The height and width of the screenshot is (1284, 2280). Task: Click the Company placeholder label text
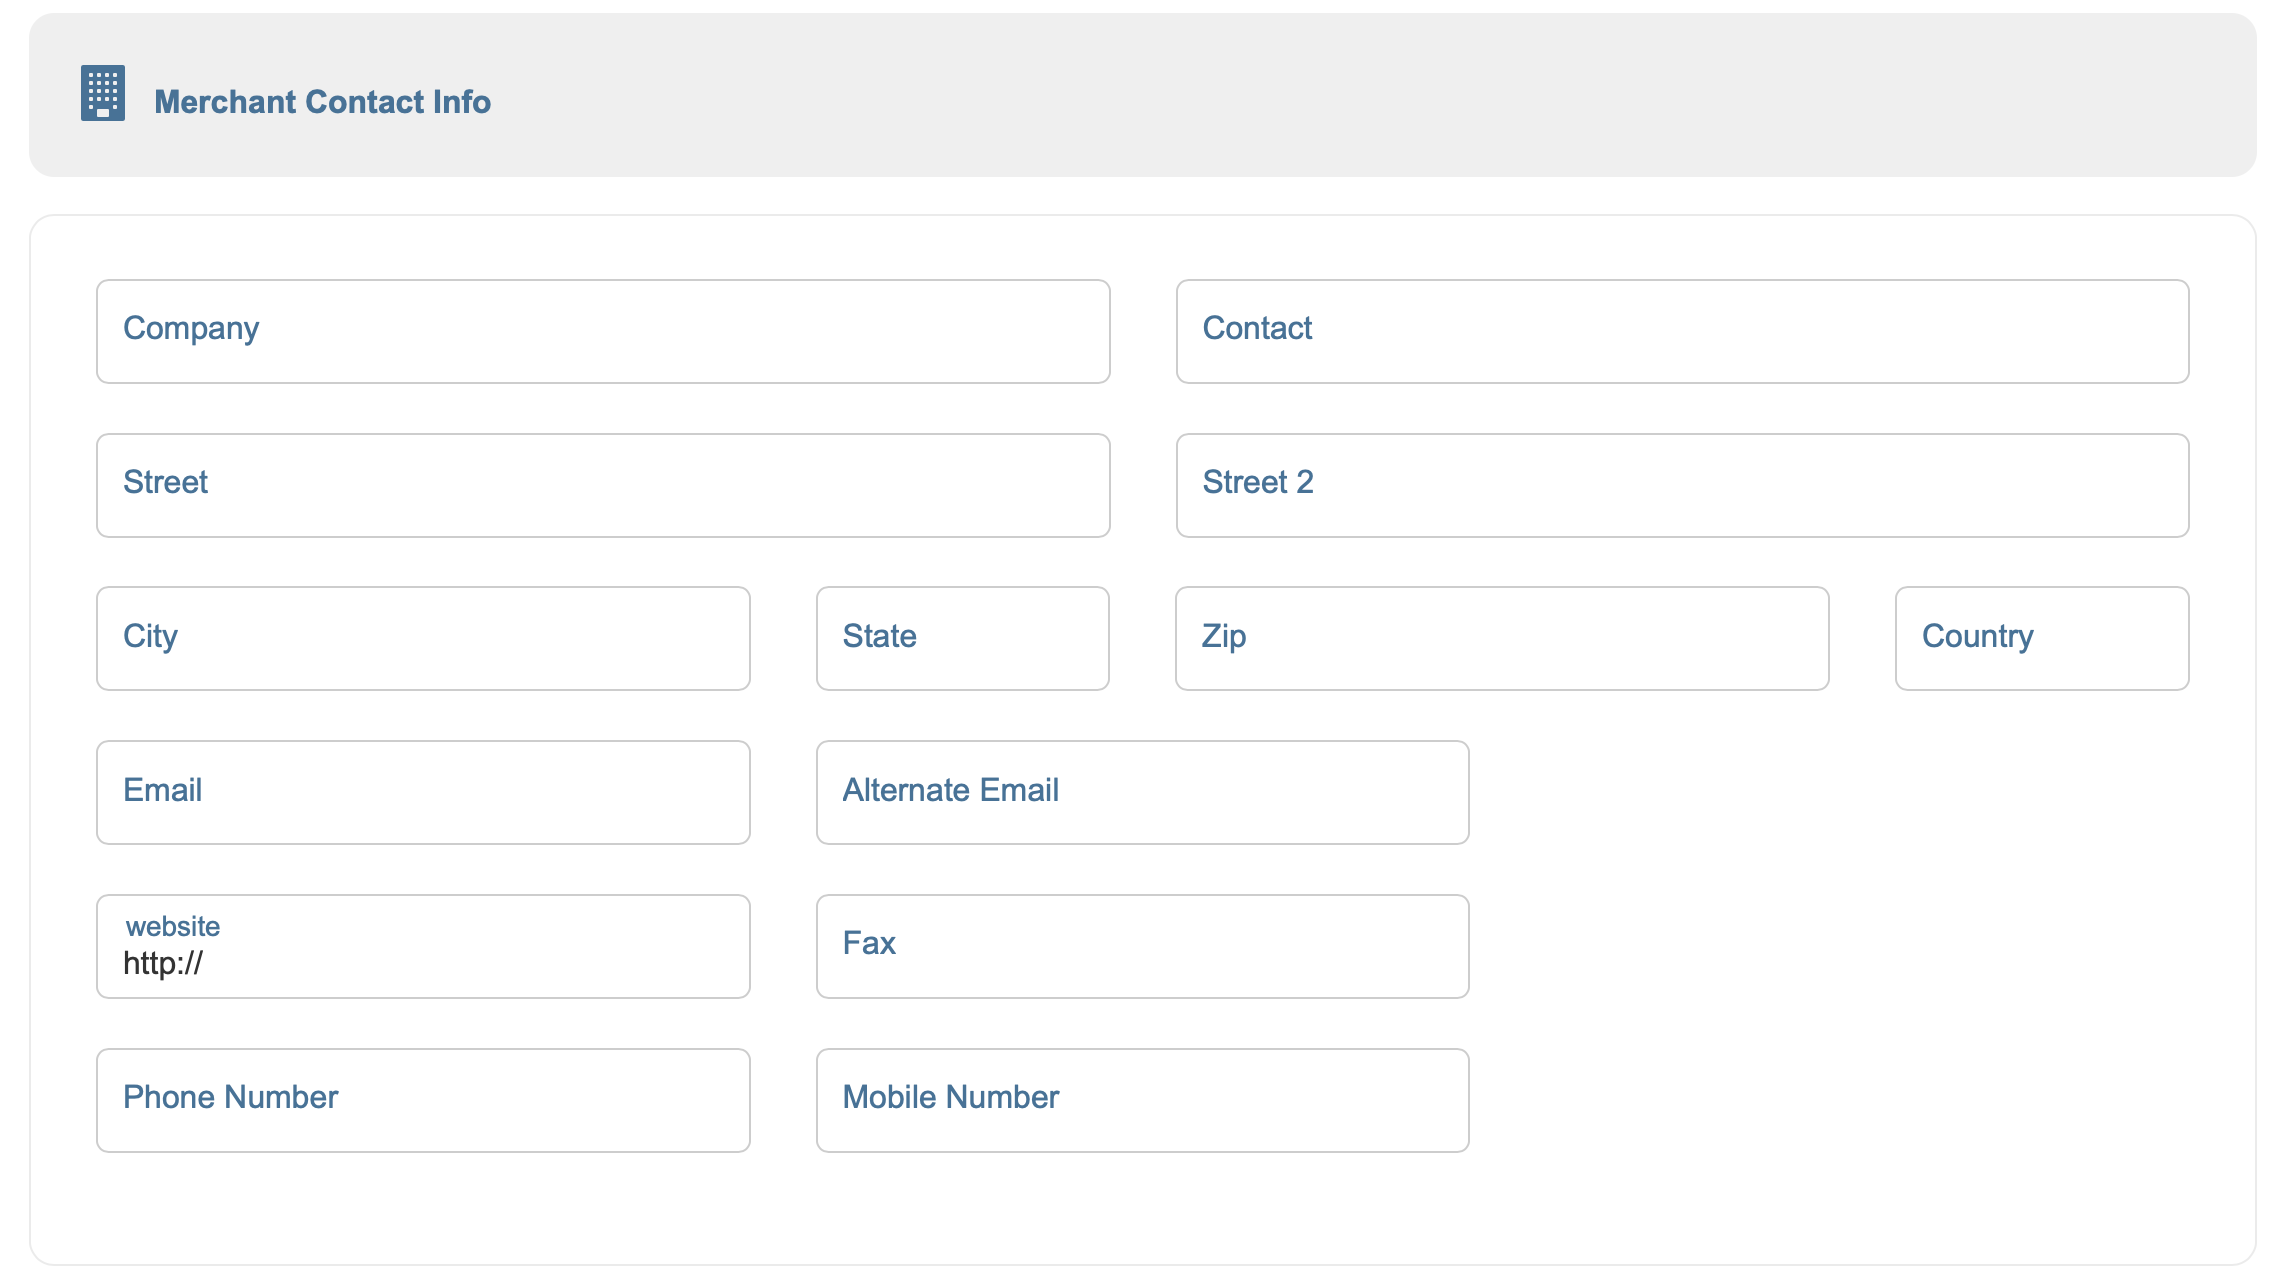point(191,328)
